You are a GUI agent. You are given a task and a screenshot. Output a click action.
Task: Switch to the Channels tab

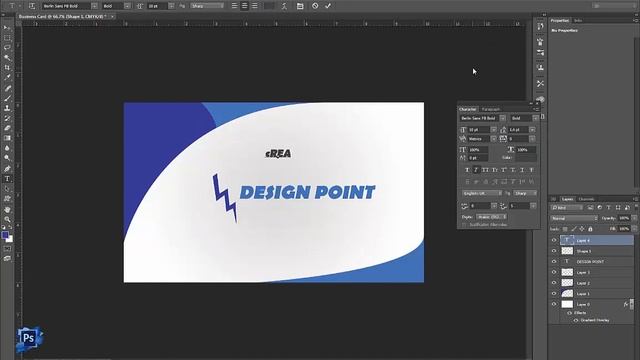586,199
